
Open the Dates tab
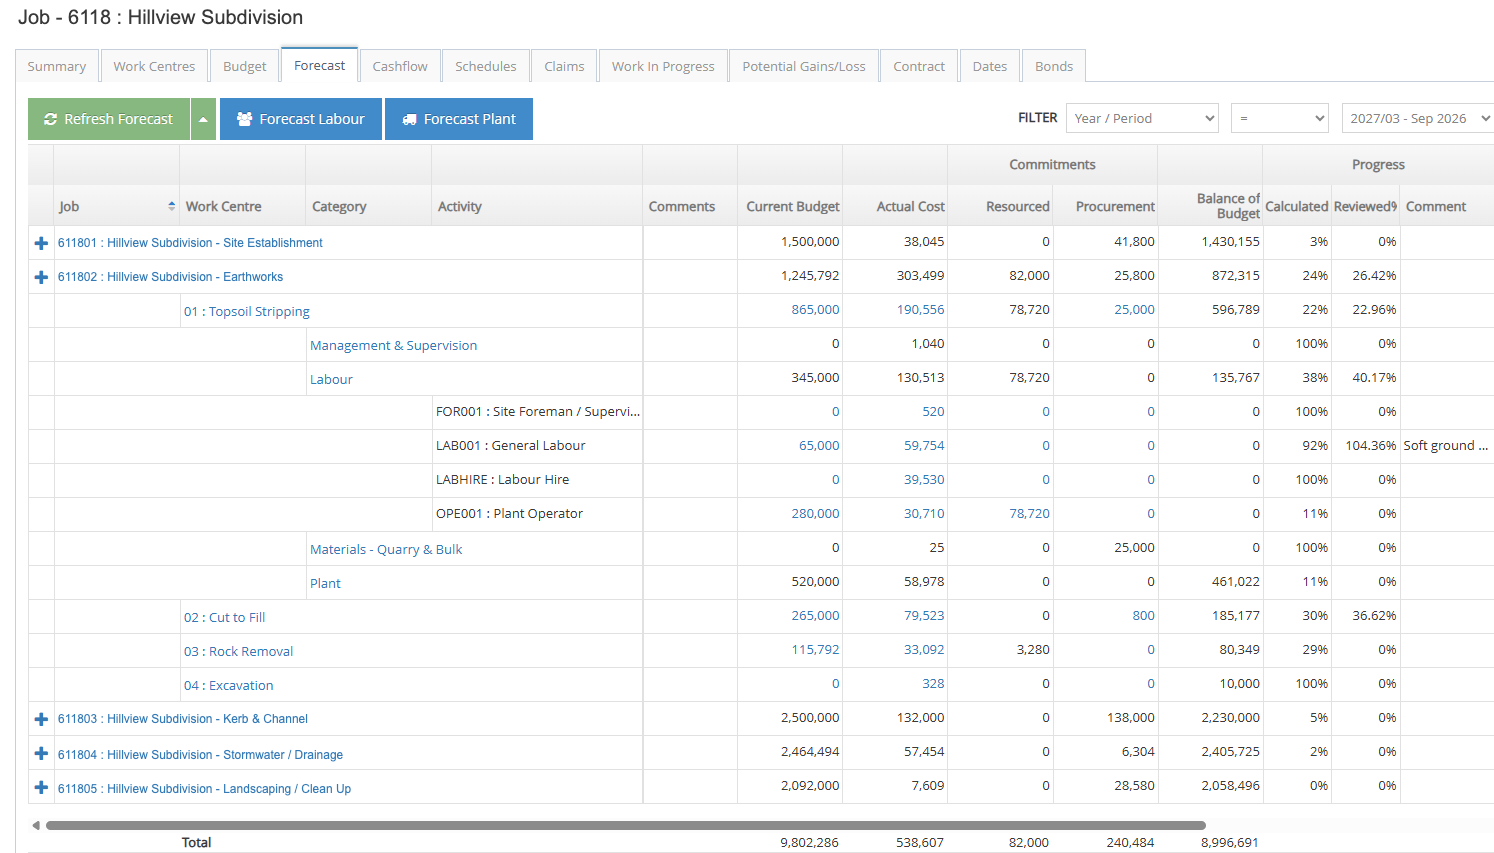(x=990, y=66)
